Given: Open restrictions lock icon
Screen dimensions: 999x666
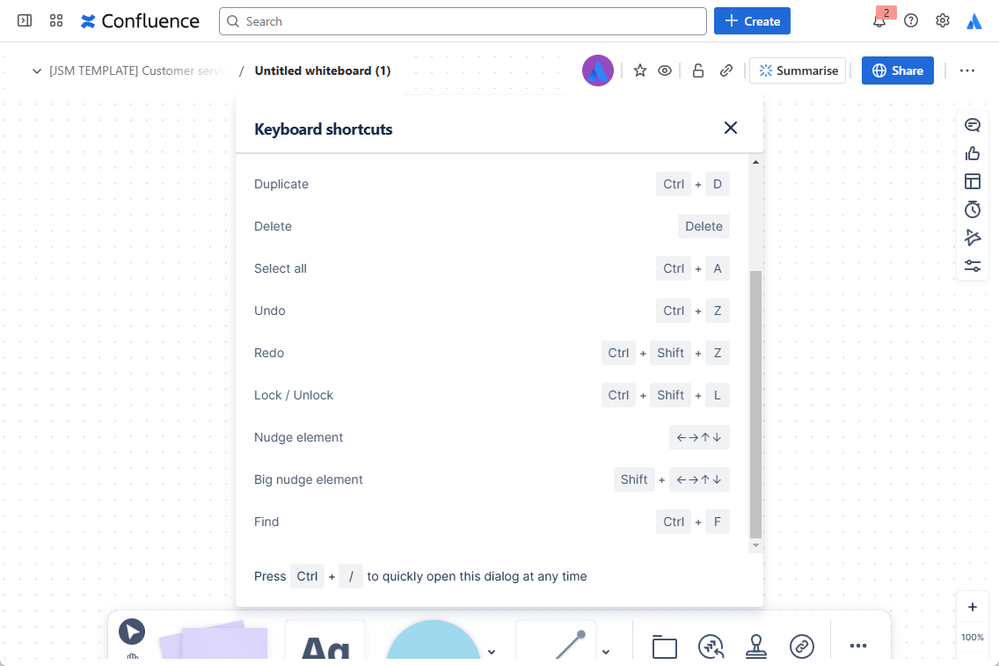Looking at the screenshot, I should coord(698,71).
